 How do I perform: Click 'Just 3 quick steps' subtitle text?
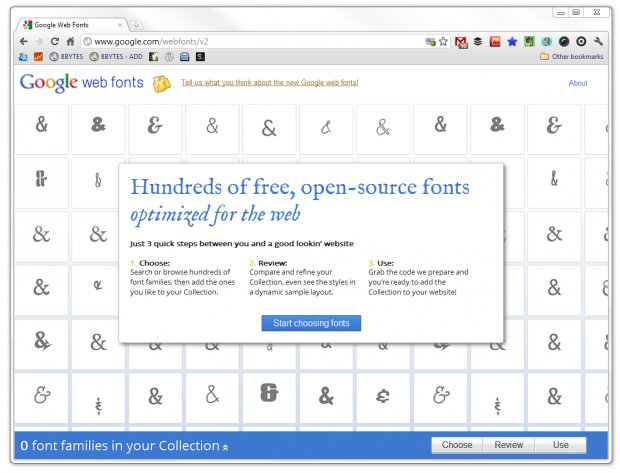coord(242,244)
